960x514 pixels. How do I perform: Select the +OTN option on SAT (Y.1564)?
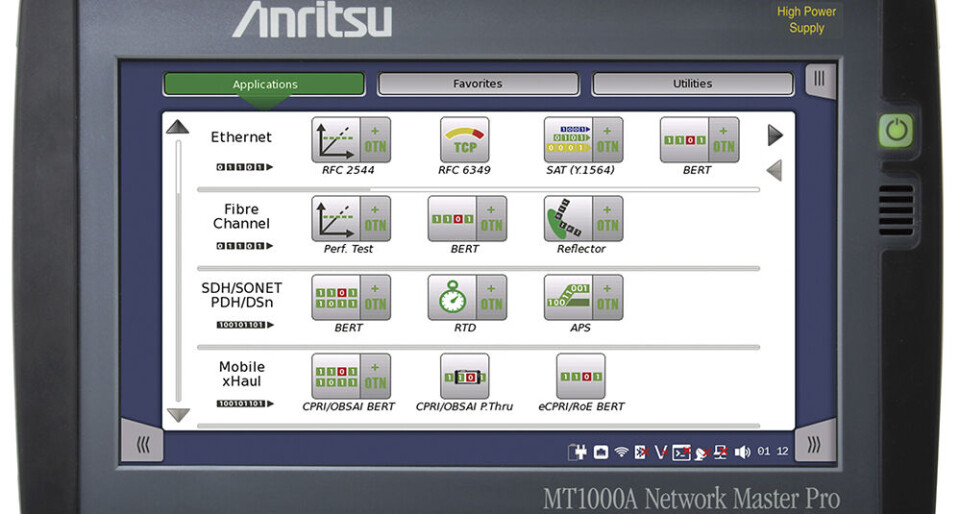coord(608,140)
